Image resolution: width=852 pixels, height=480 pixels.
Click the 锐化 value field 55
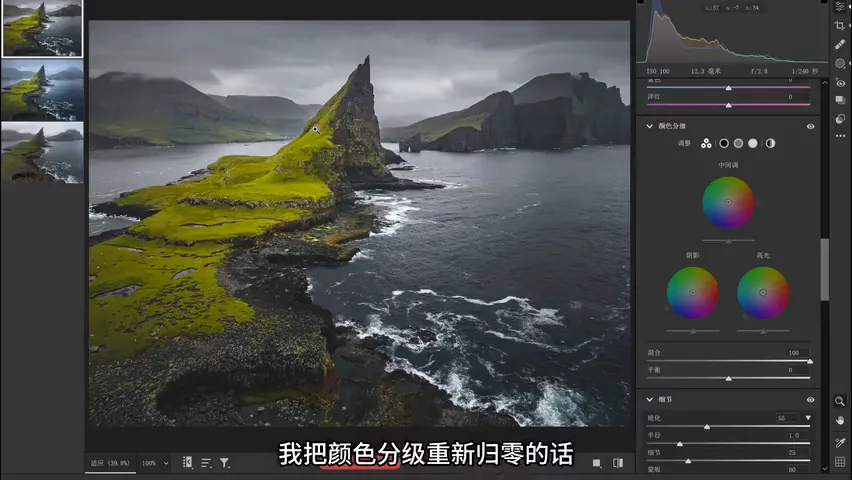click(788, 418)
